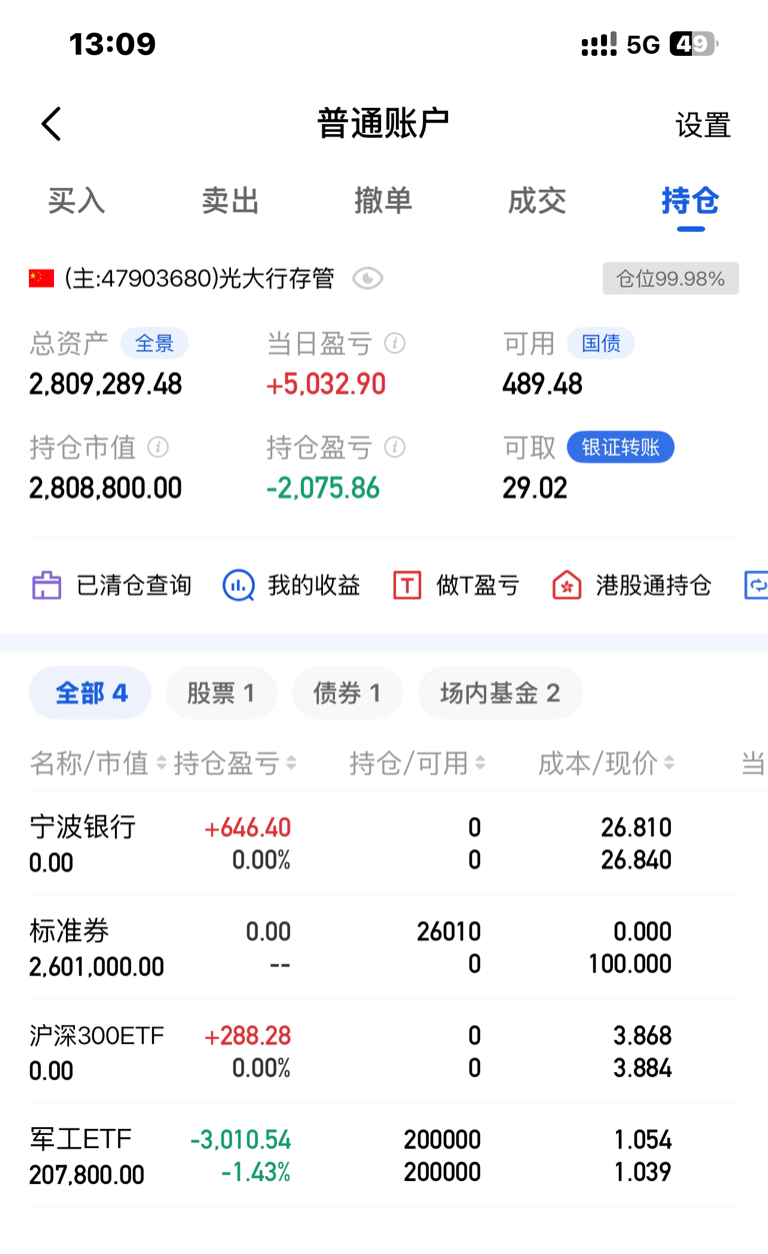This screenshot has width=768, height=1254.
Task: Sort by 持仓盈亏 column header
Action: pyautogui.click(x=235, y=764)
